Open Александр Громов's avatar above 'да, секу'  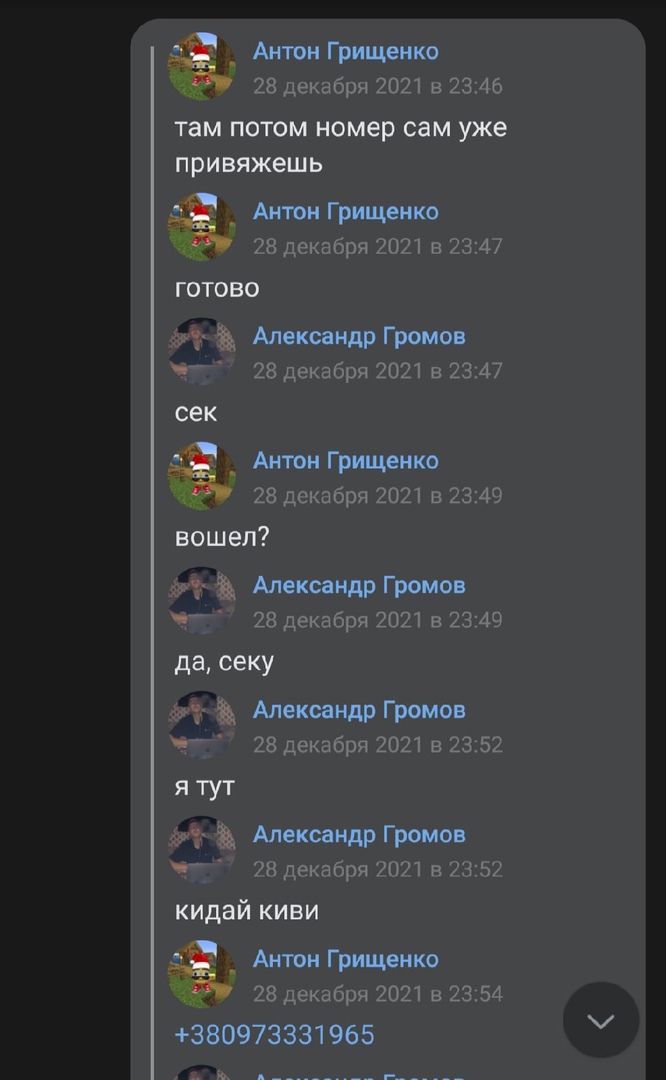202,601
